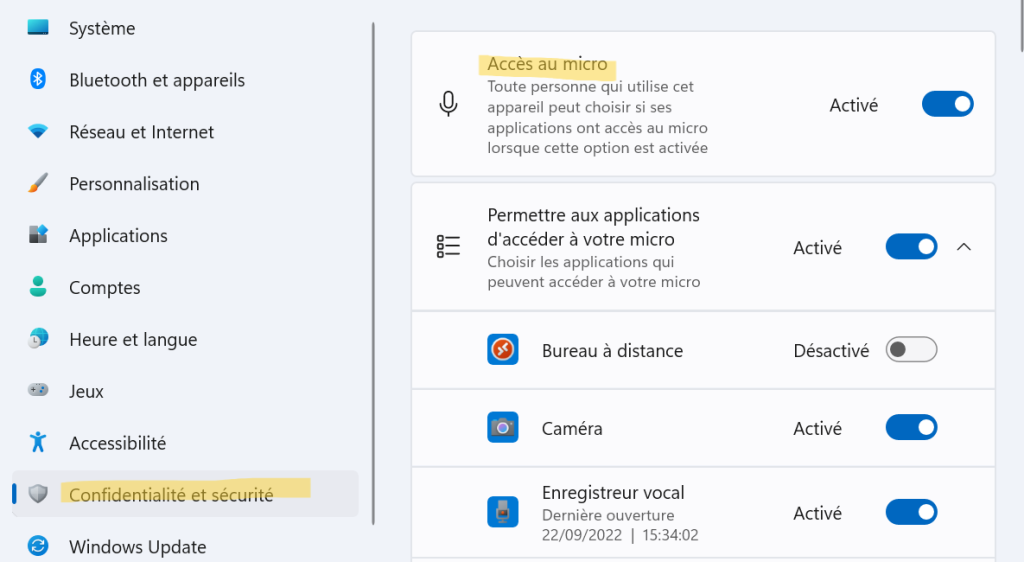Toggle Enregistreur vocal microphone access off
The image size is (1024, 562).
coord(912,512)
